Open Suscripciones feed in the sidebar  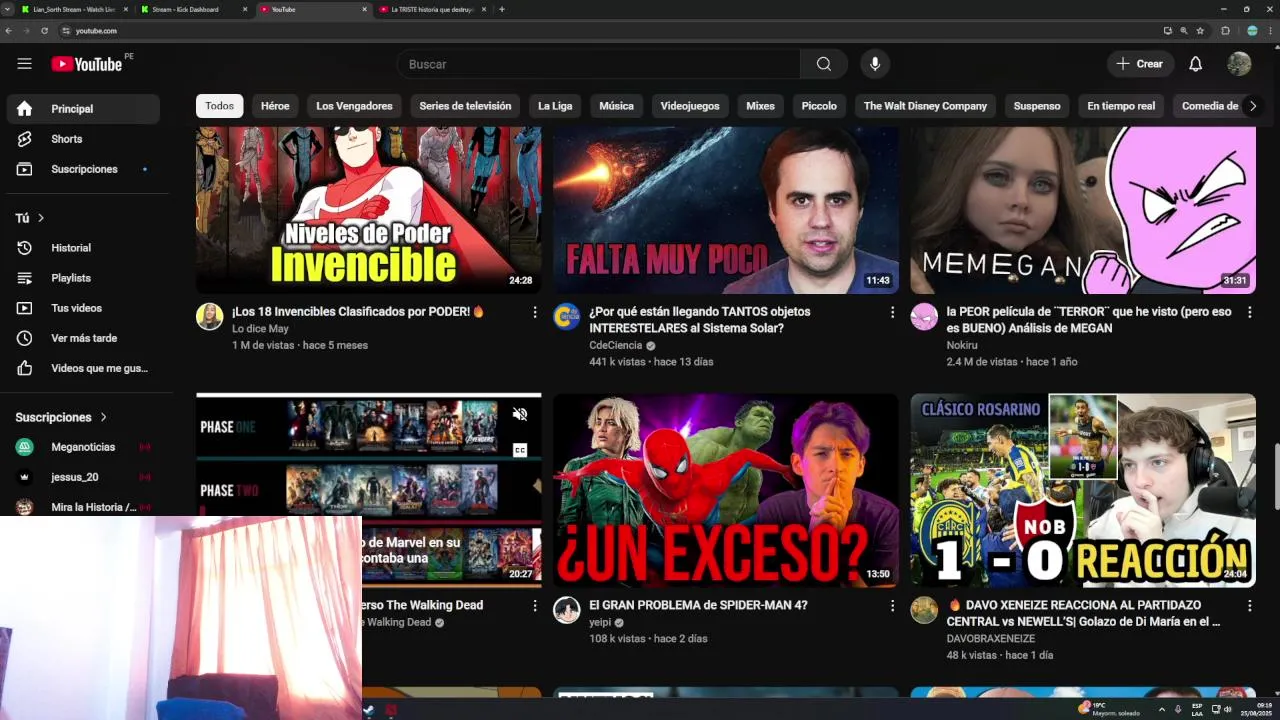tap(83, 169)
